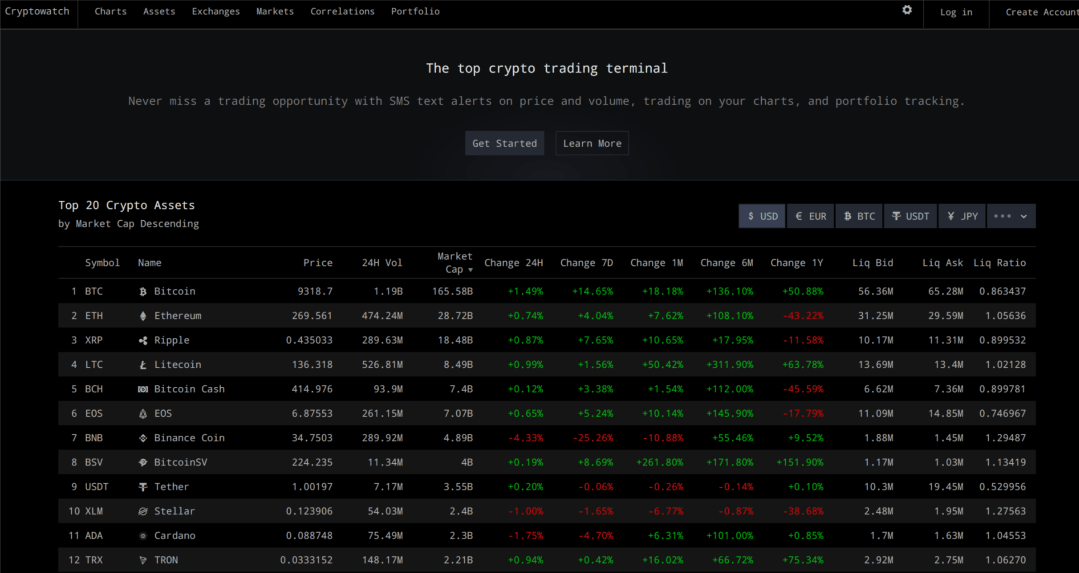The width and height of the screenshot is (1079, 573).
Task: Click the Stellar coin icon
Action: coord(143,511)
